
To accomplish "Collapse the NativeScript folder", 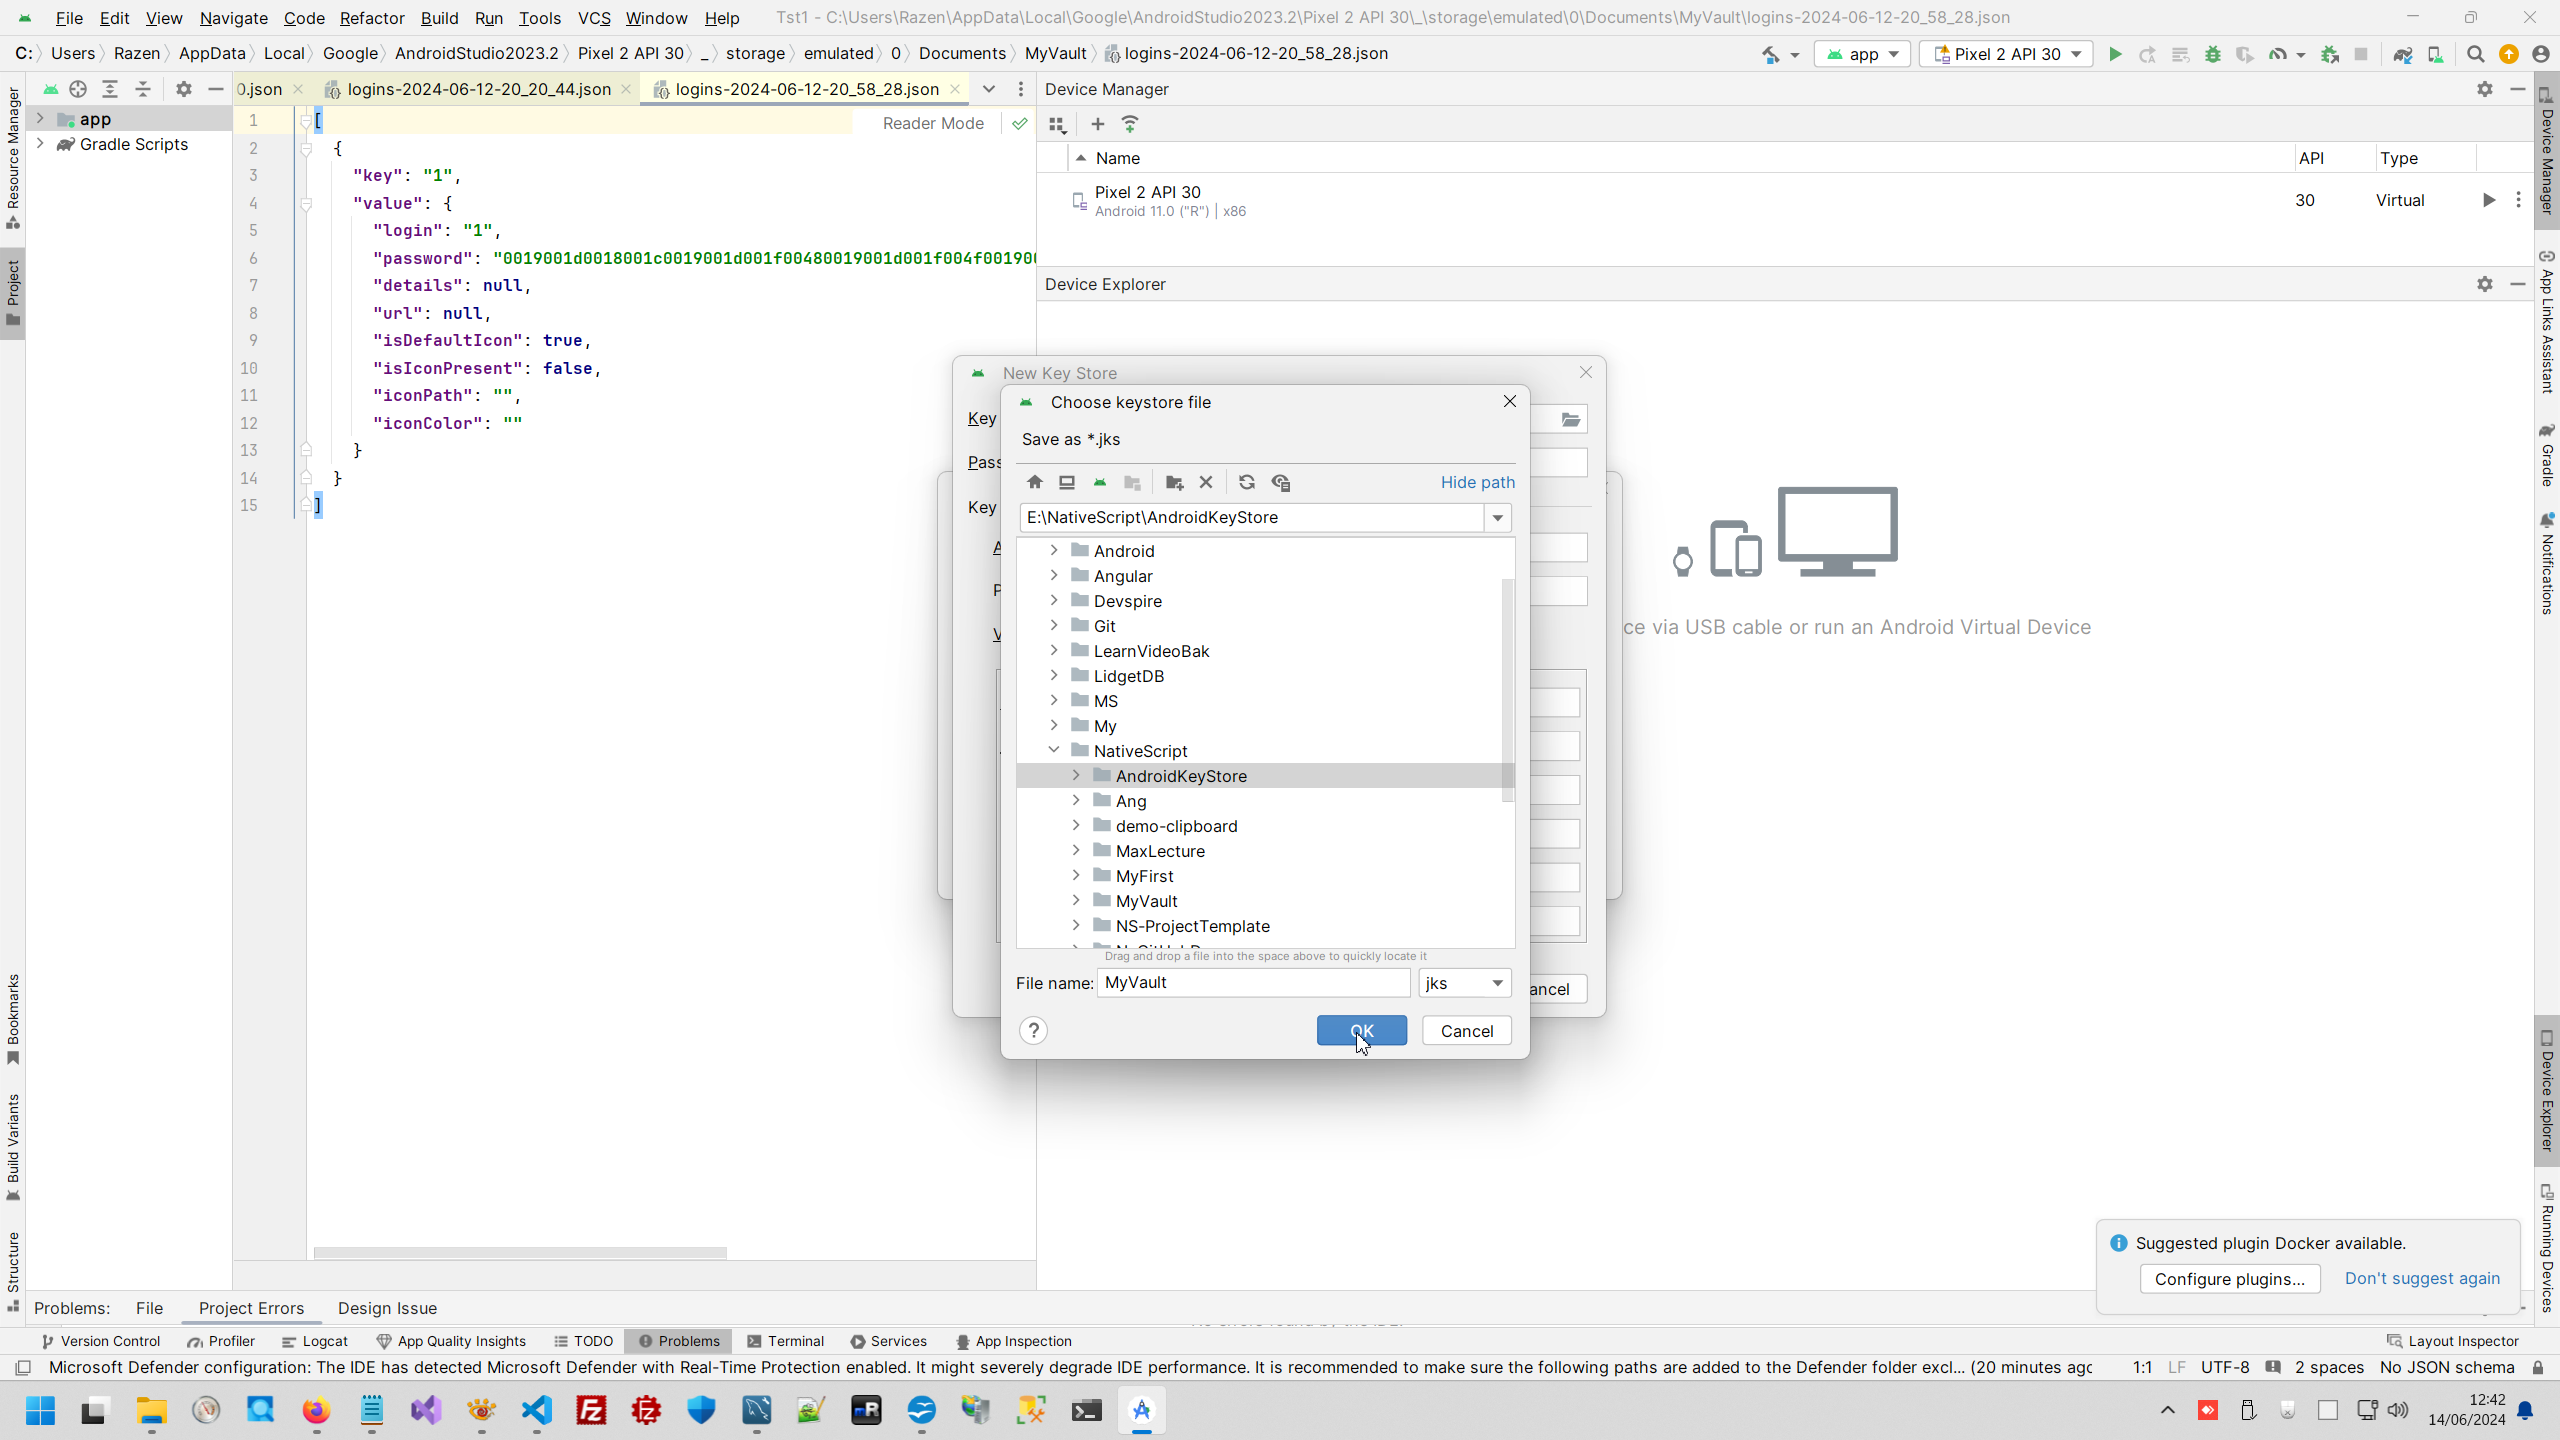I will tap(1053, 750).
